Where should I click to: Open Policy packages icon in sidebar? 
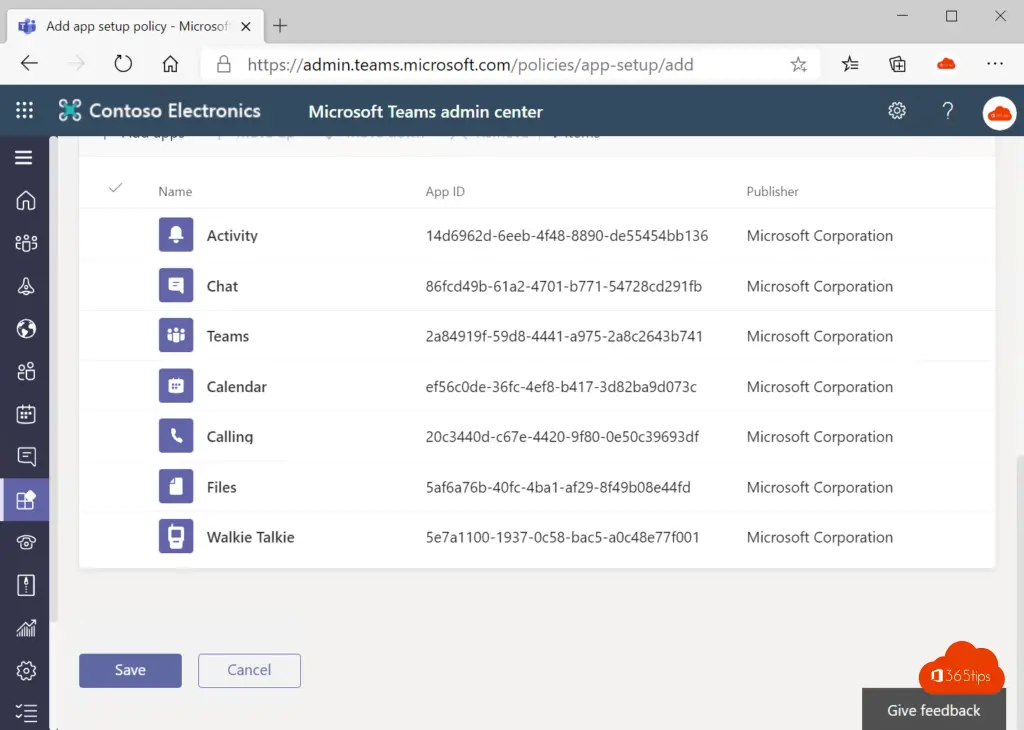click(25, 585)
